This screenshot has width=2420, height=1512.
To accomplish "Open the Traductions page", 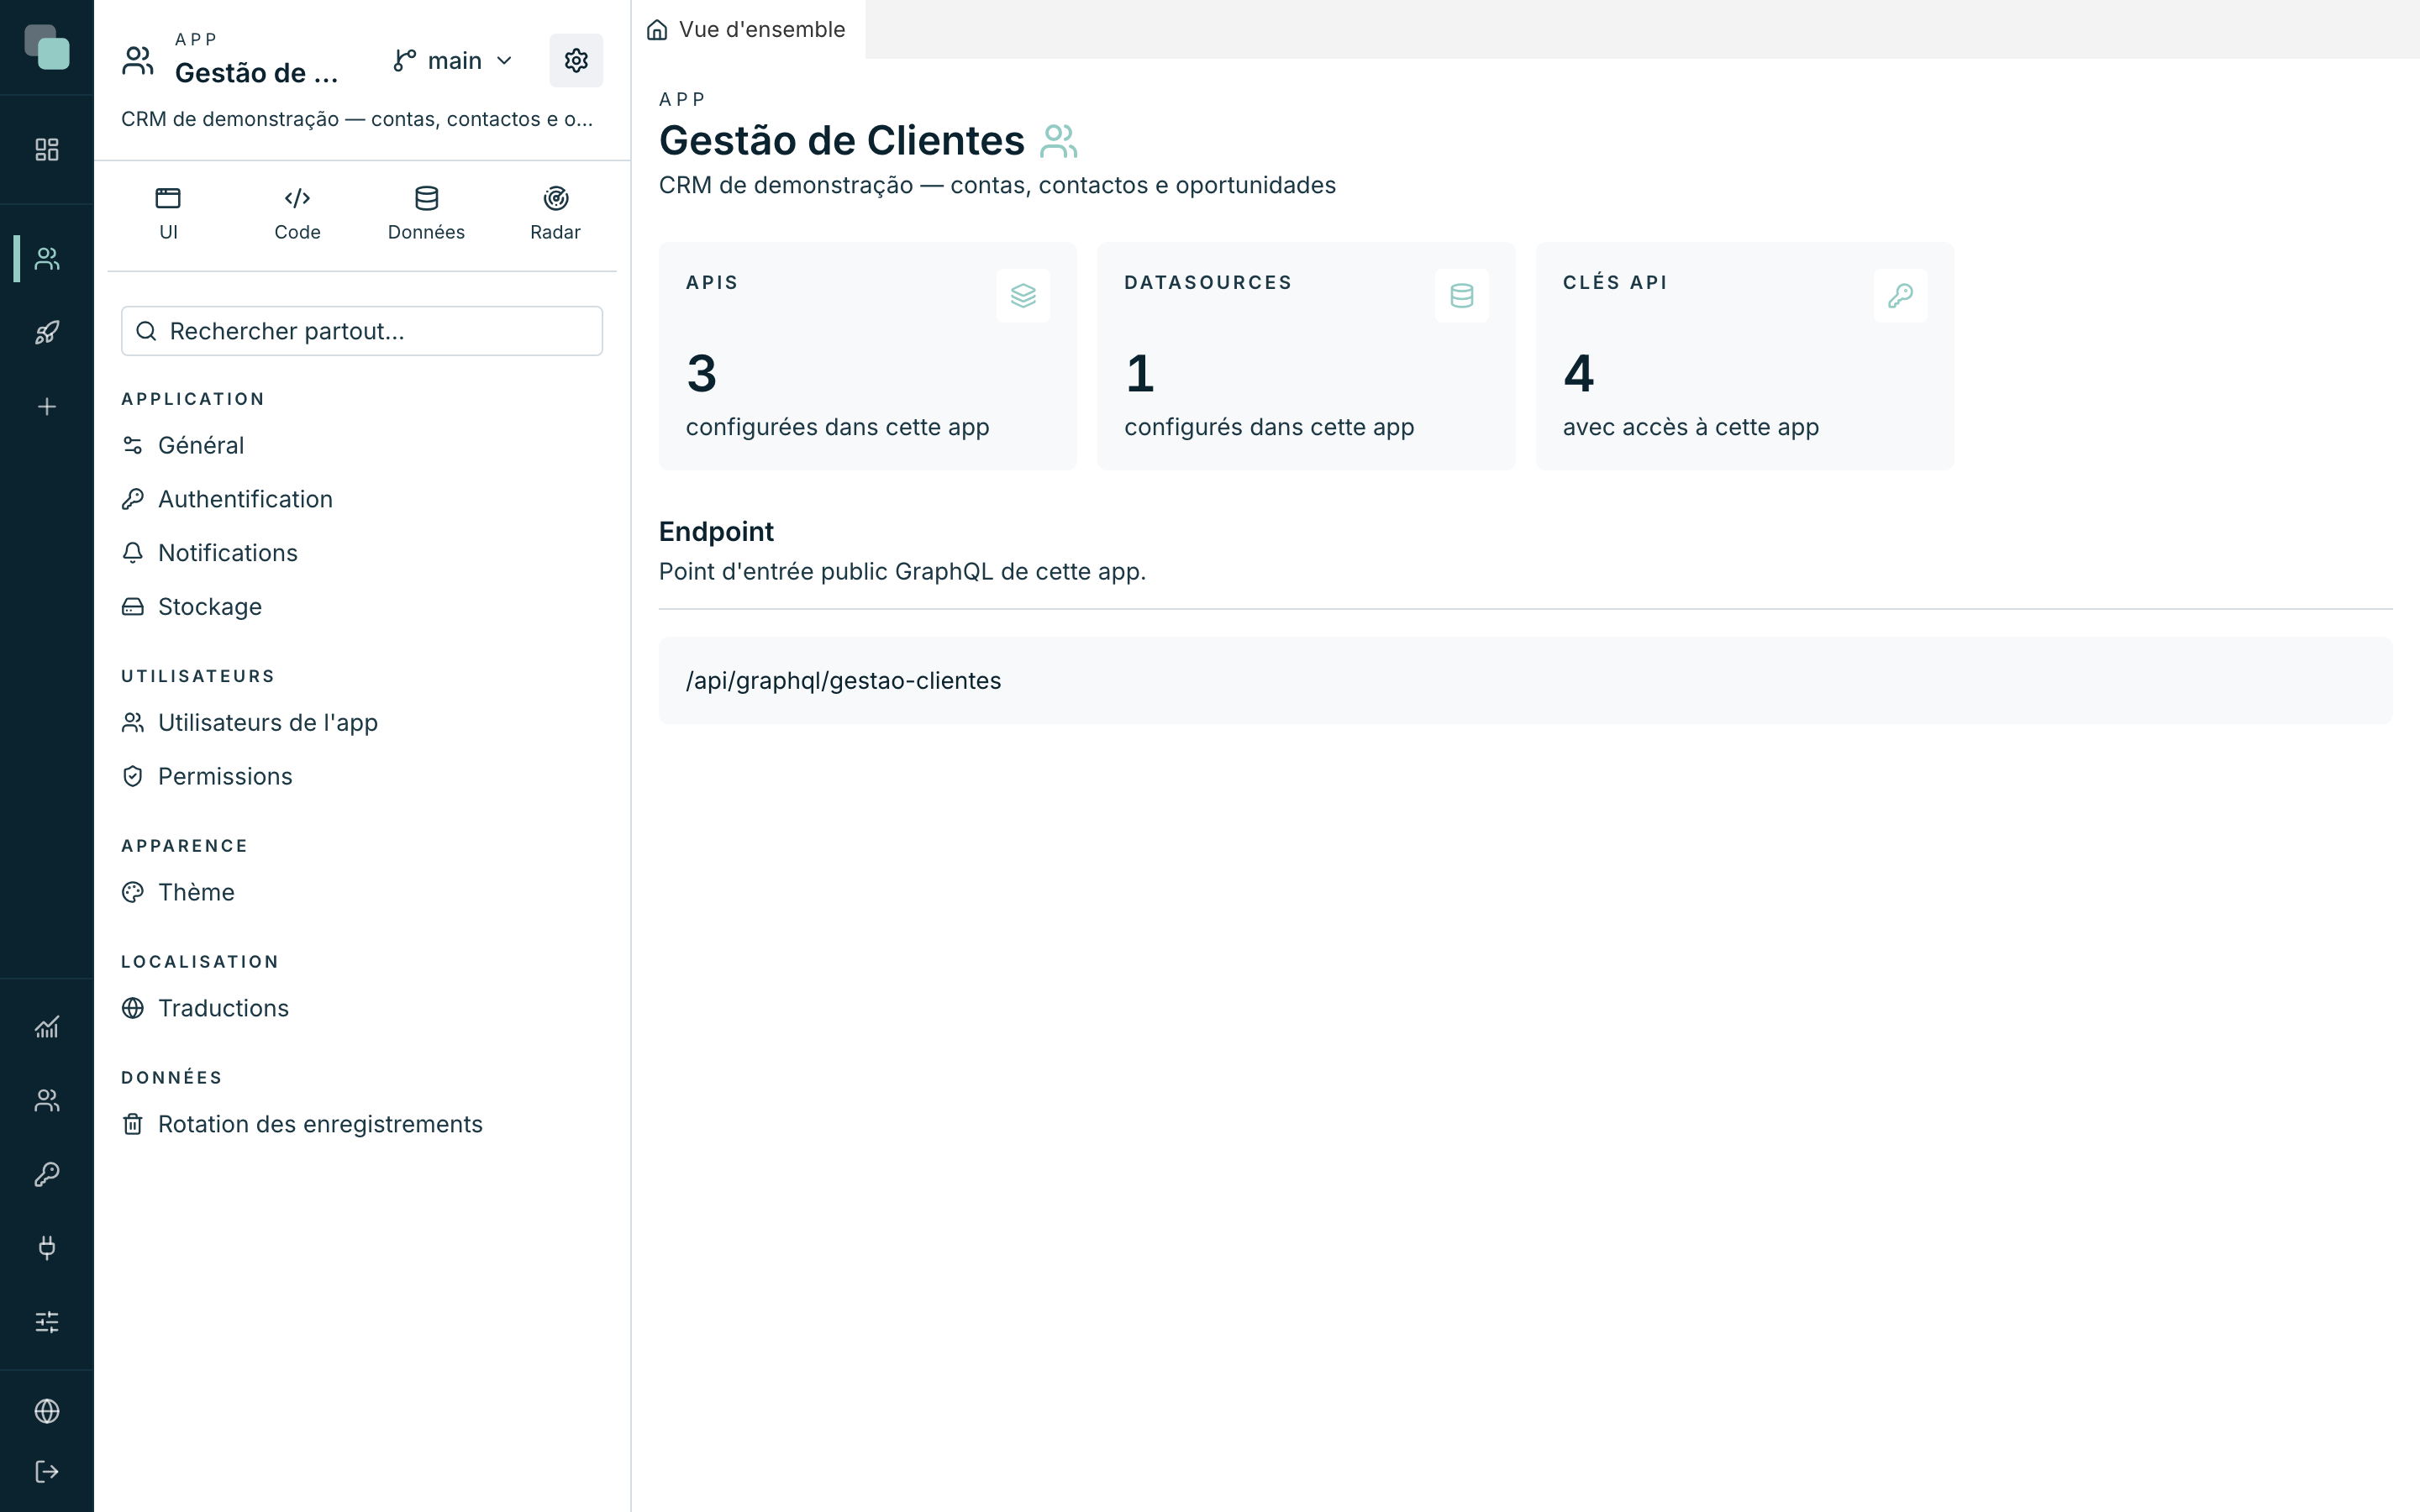I will tap(362, 1008).
